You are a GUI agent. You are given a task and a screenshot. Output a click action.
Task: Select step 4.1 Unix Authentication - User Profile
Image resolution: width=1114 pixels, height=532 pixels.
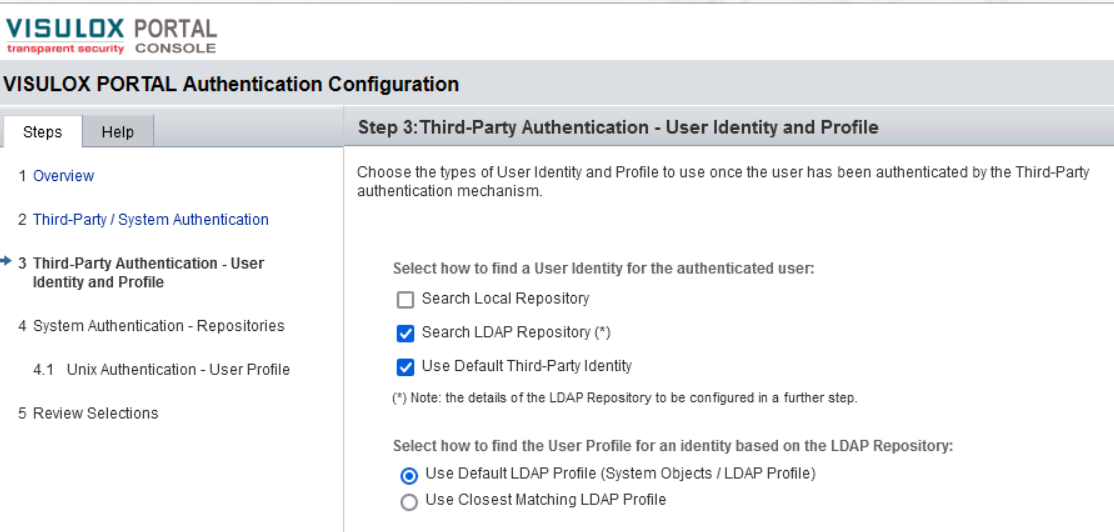pyautogui.click(x=178, y=369)
